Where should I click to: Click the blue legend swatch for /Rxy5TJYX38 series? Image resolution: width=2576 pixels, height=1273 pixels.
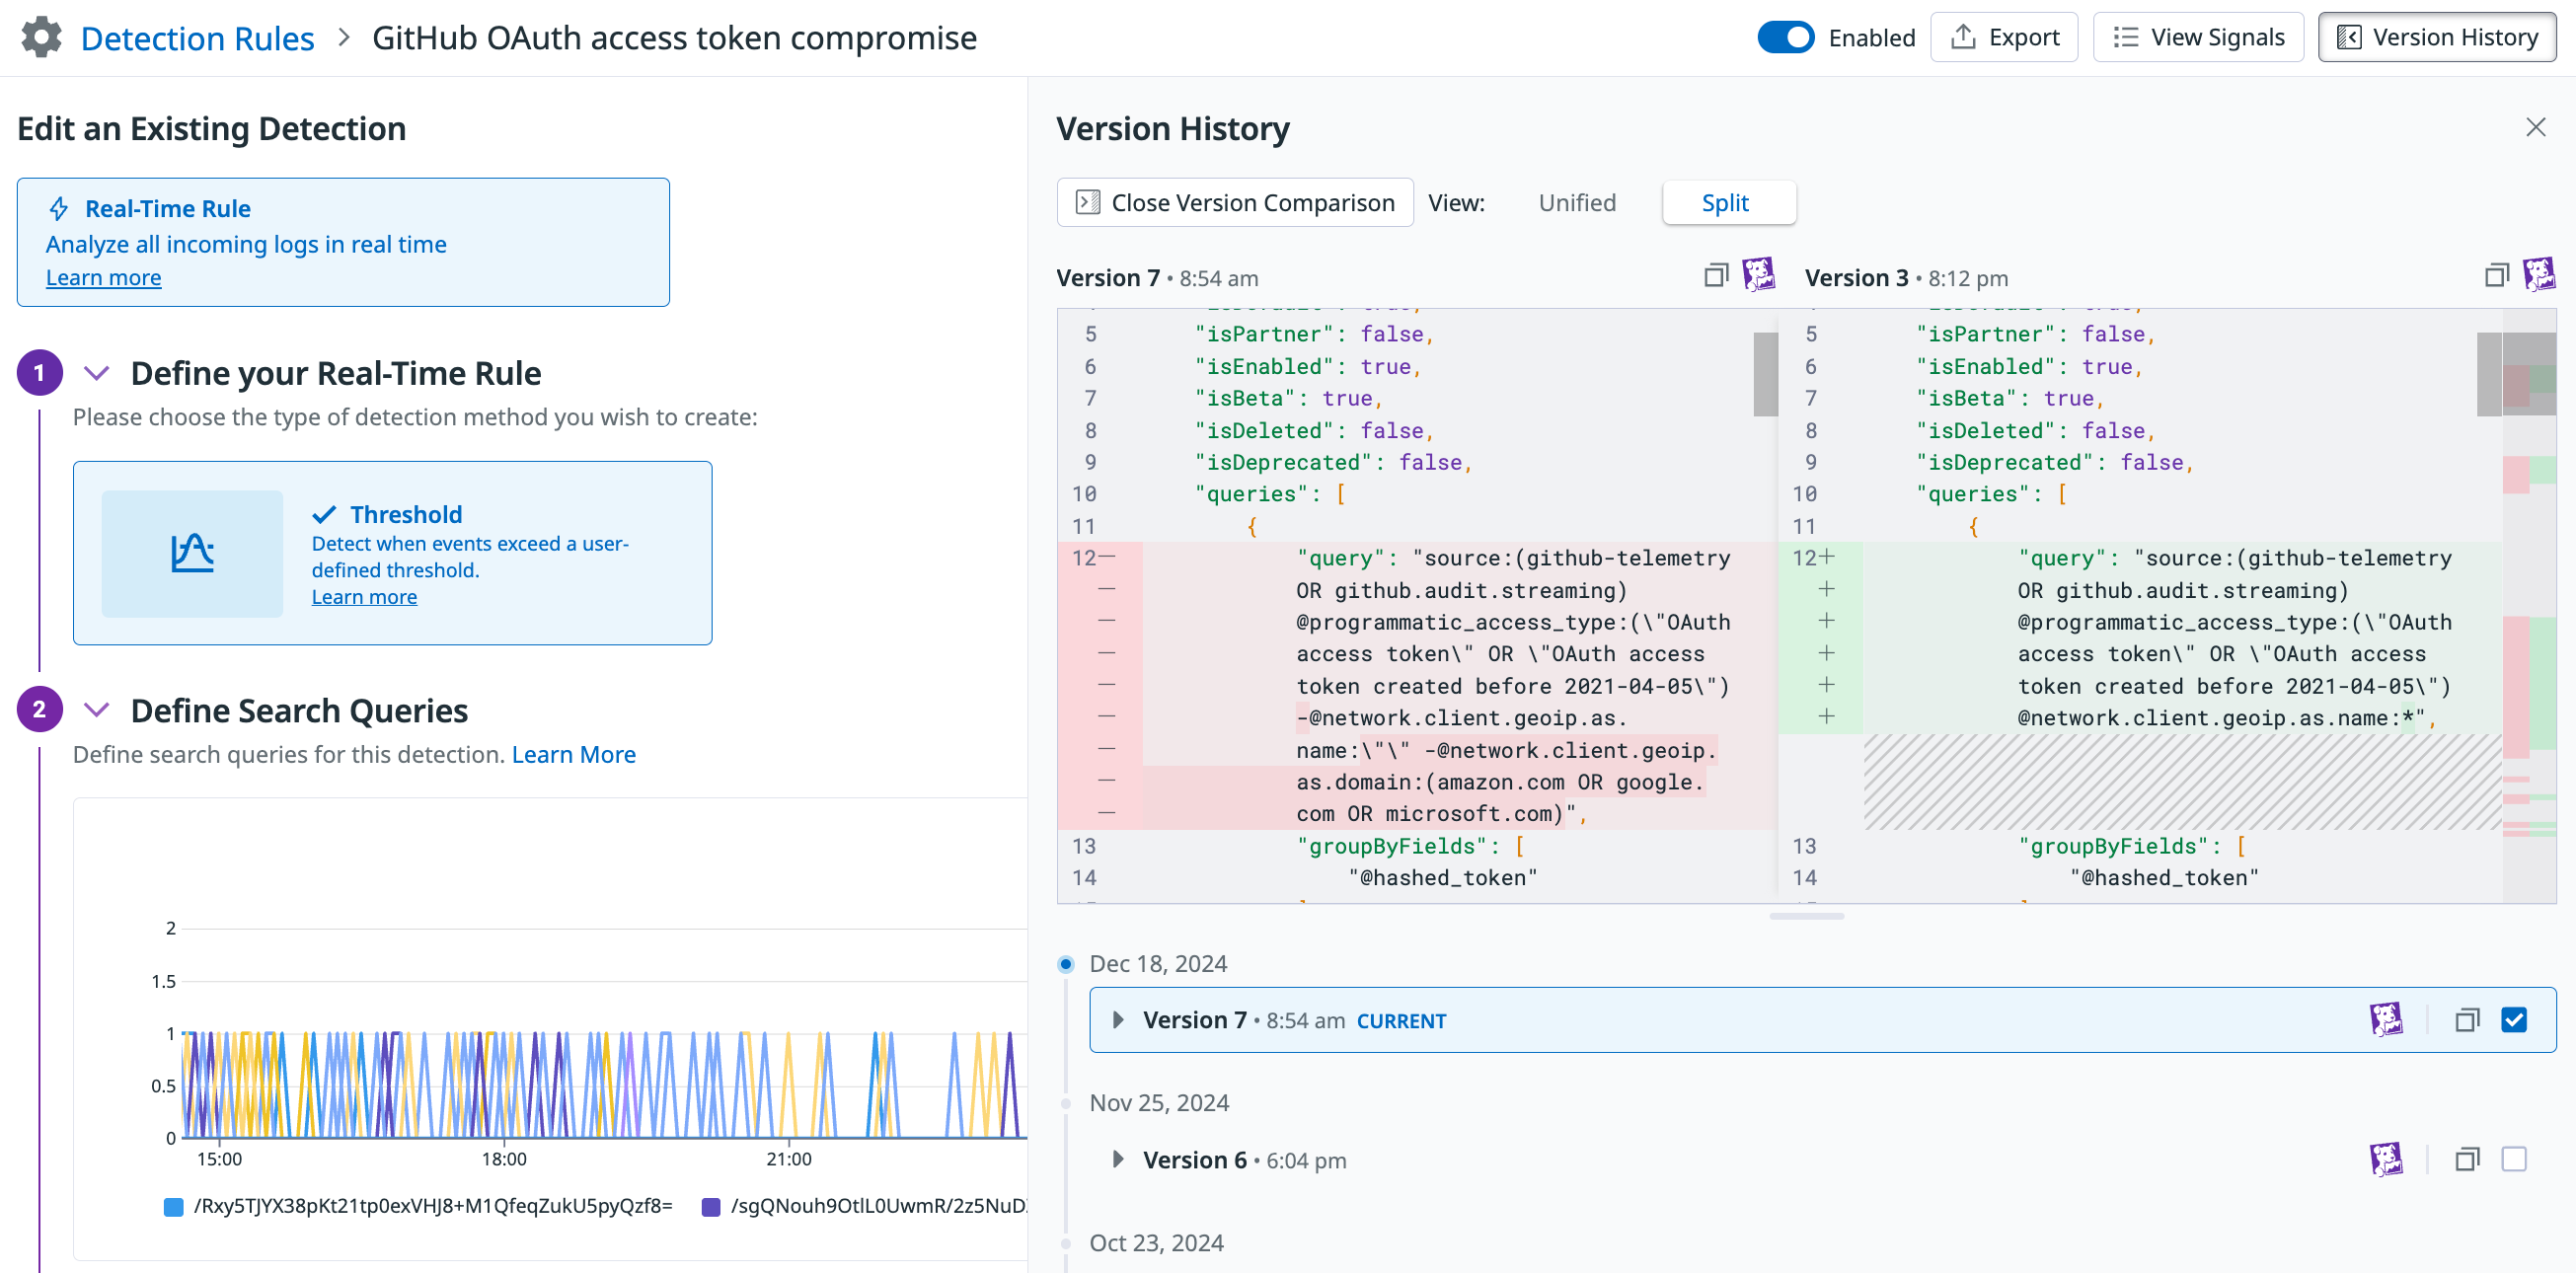tap(173, 1207)
